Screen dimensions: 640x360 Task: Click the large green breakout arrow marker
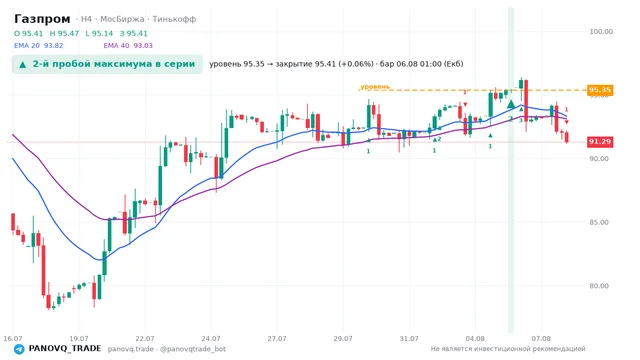click(511, 104)
